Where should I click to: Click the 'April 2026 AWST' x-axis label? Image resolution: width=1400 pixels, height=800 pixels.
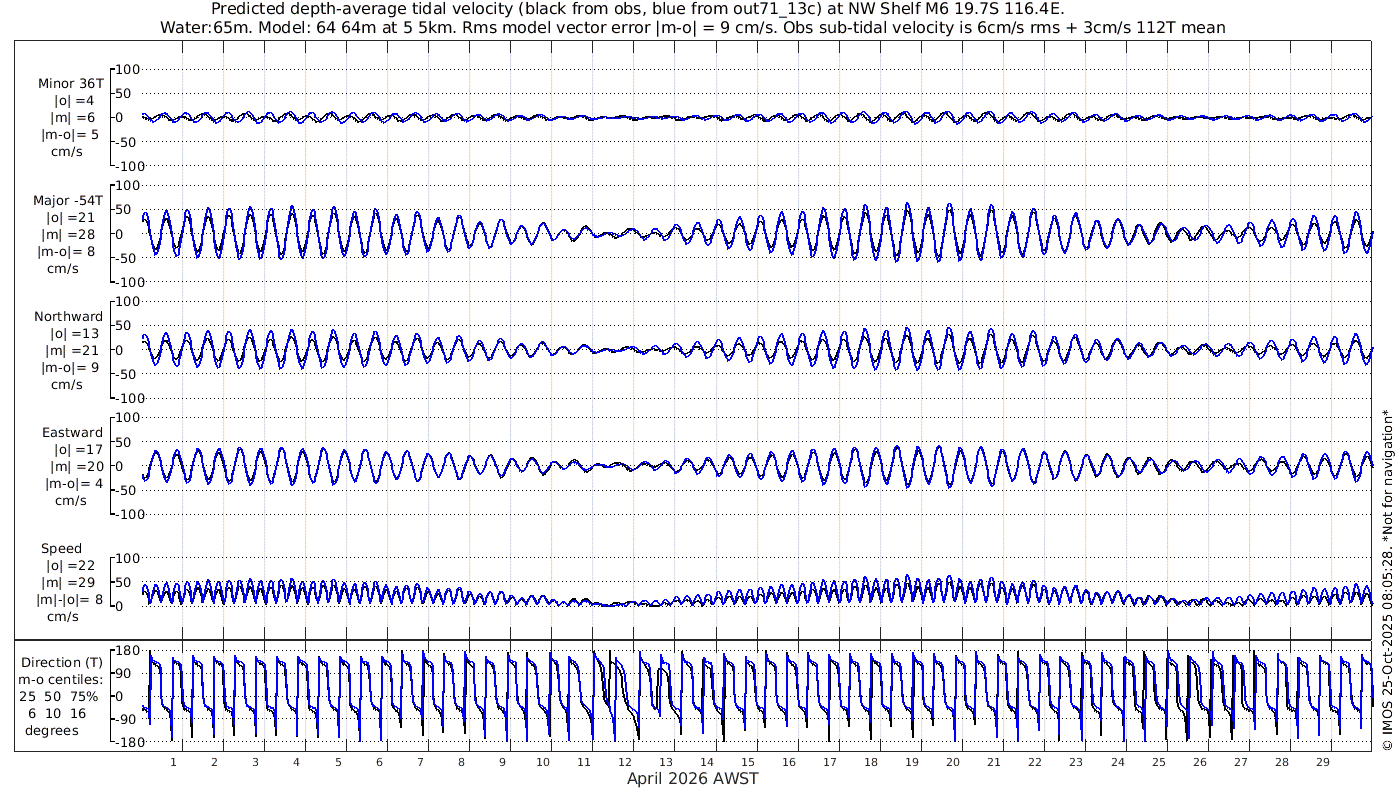point(692,778)
